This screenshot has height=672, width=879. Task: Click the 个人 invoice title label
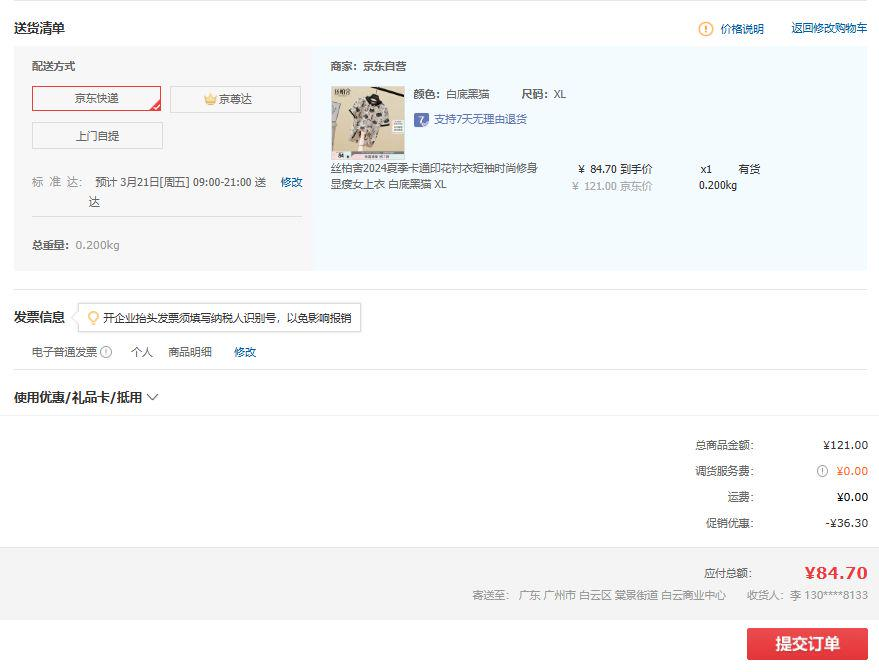pyautogui.click(x=142, y=352)
